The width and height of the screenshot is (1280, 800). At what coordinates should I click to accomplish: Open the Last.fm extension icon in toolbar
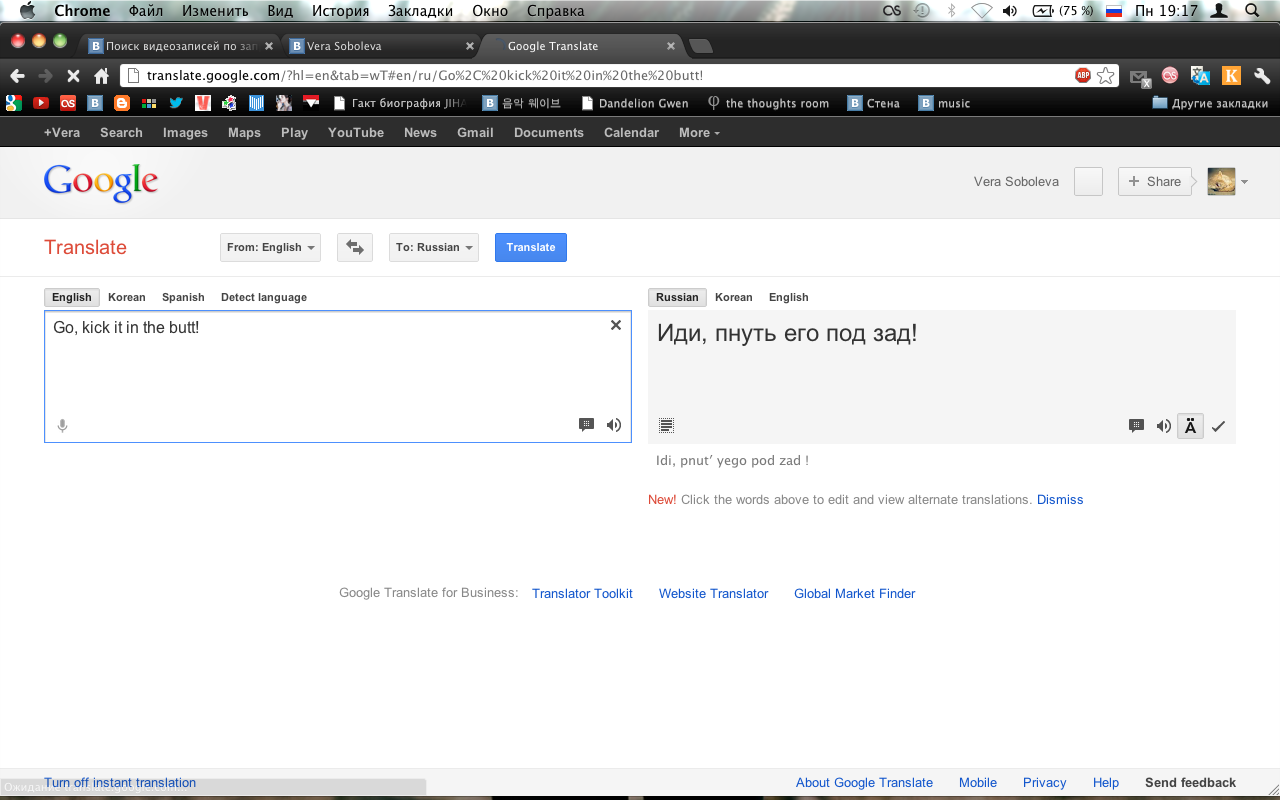1169,75
